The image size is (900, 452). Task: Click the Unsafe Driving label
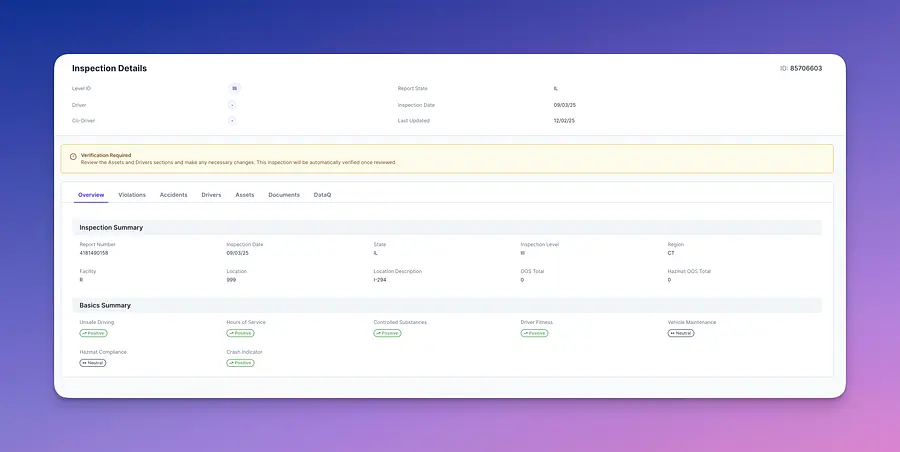coord(96,322)
